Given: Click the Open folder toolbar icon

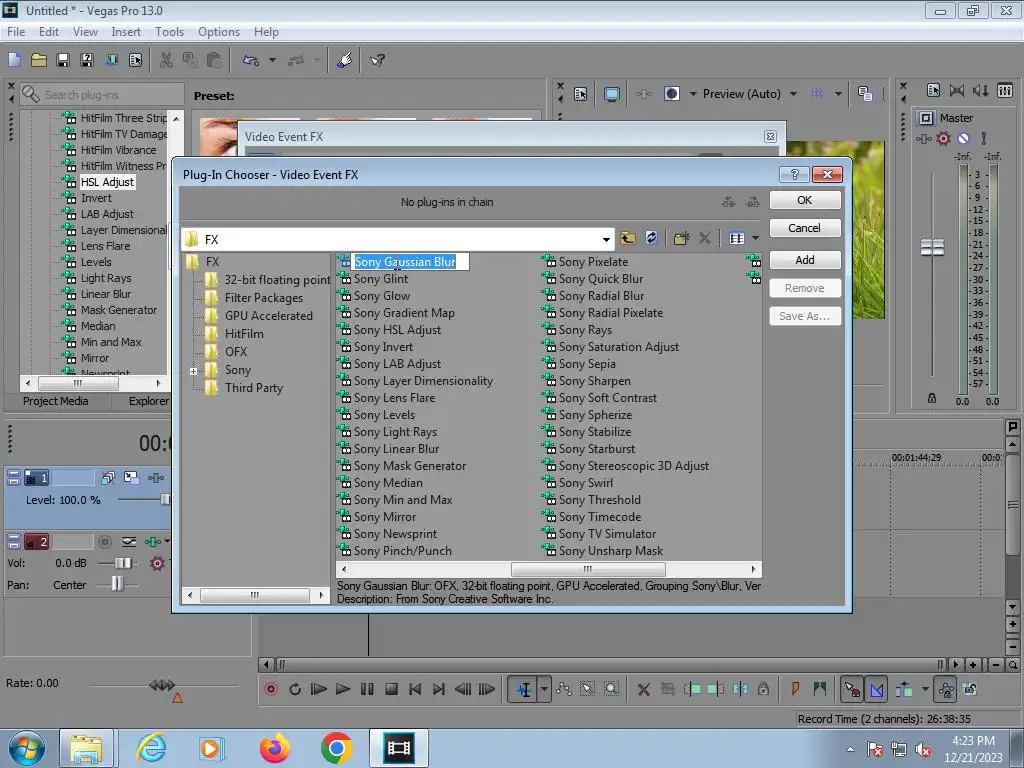Looking at the screenshot, I should click(x=39, y=60).
